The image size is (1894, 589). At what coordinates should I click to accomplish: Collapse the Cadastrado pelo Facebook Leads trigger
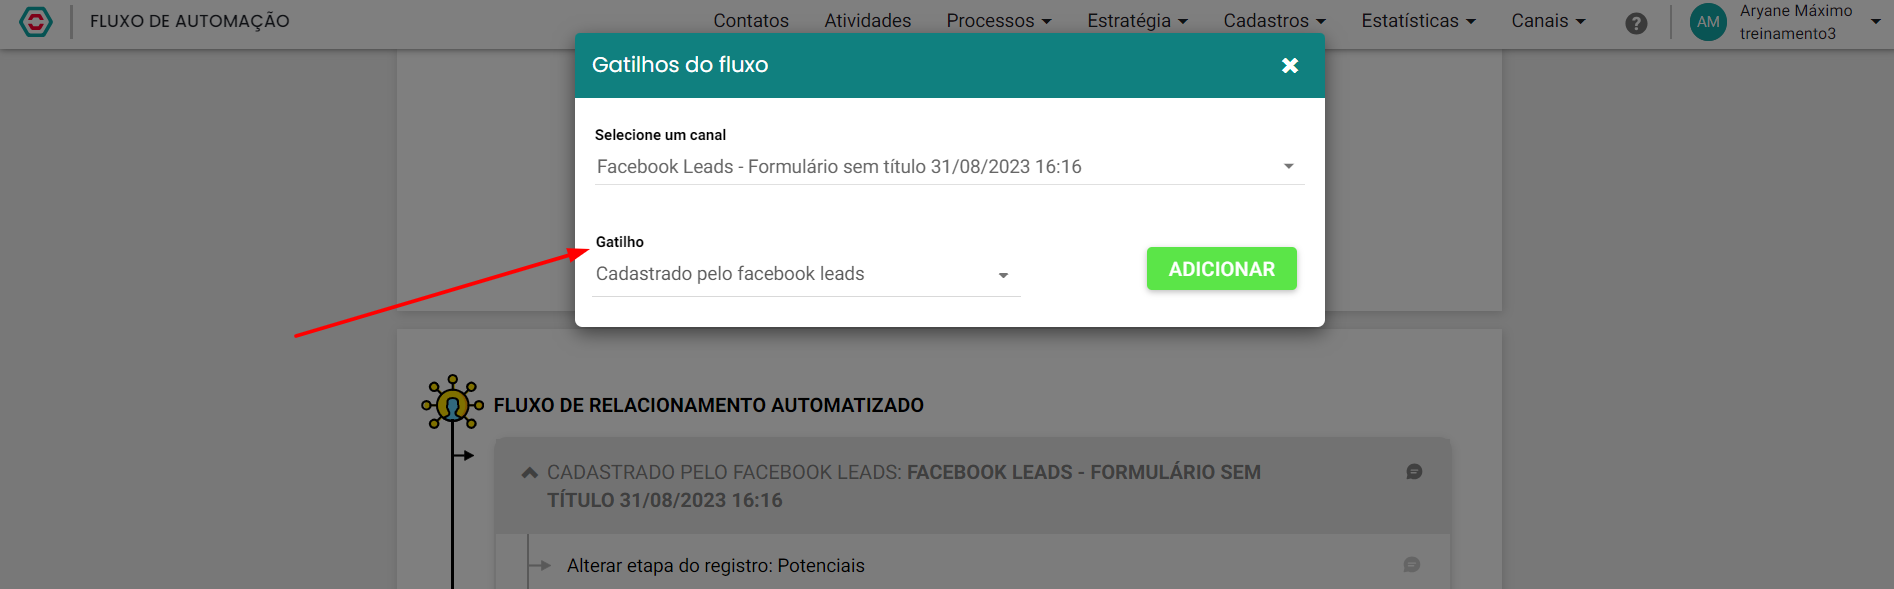point(530,473)
